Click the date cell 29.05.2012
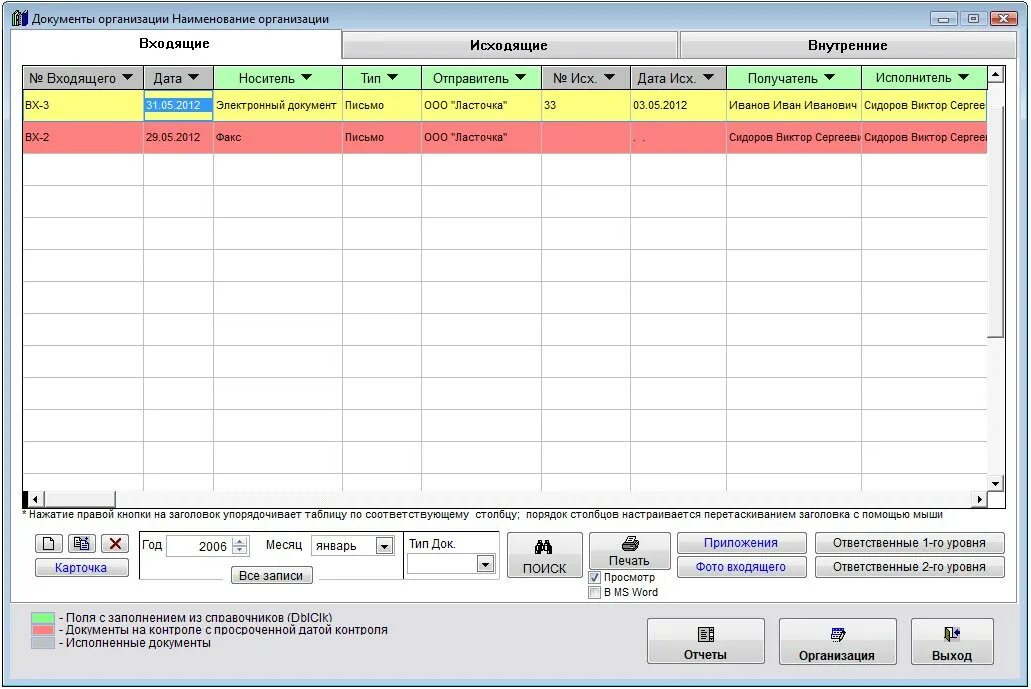1031x689 pixels. pyautogui.click(x=178, y=137)
